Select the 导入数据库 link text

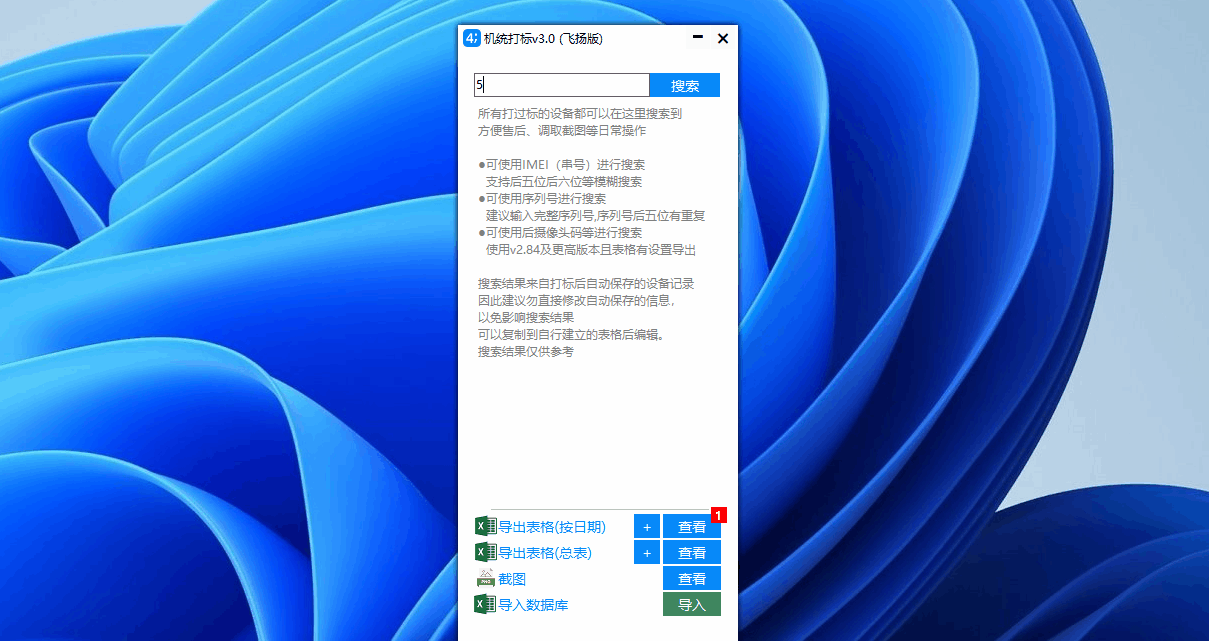pyautogui.click(x=534, y=605)
